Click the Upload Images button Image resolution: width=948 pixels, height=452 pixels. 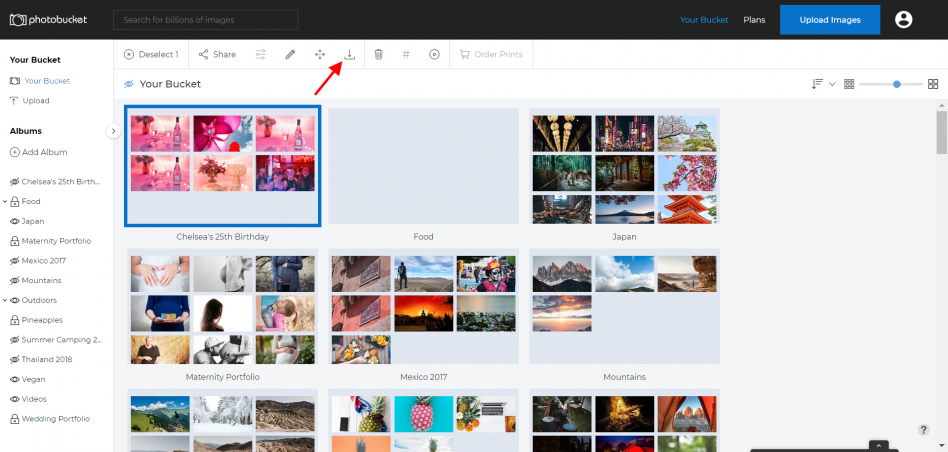coord(830,20)
